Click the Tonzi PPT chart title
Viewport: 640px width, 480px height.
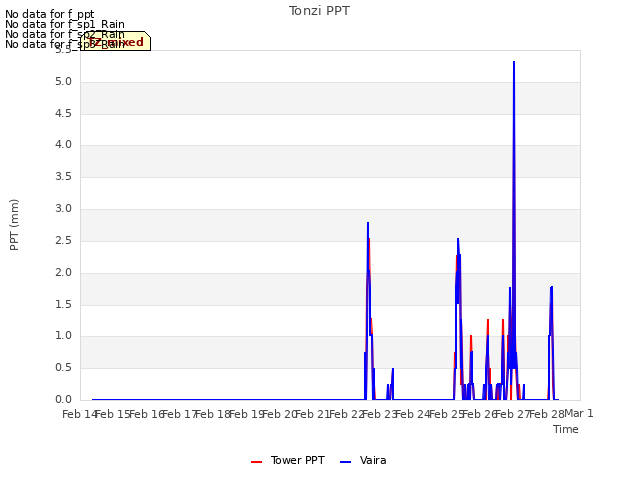(x=319, y=11)
